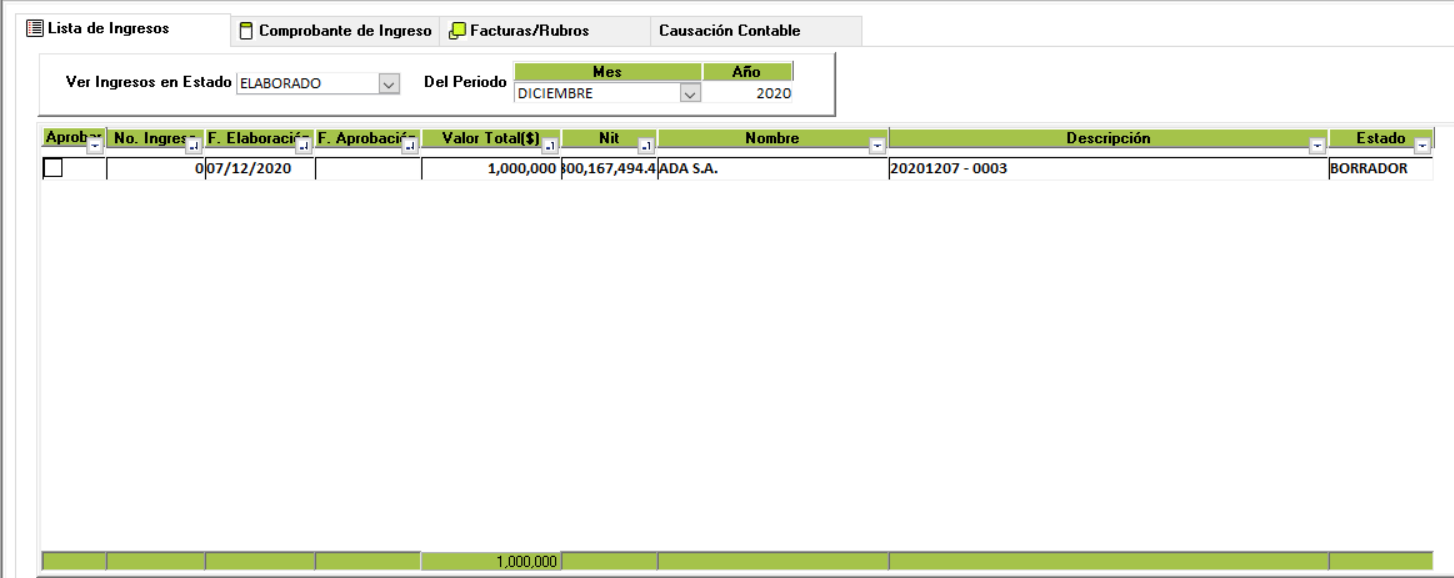Open the Mes dropdown showing DICIEMBRE
The image size is (1454, 578).
point(689,93)
